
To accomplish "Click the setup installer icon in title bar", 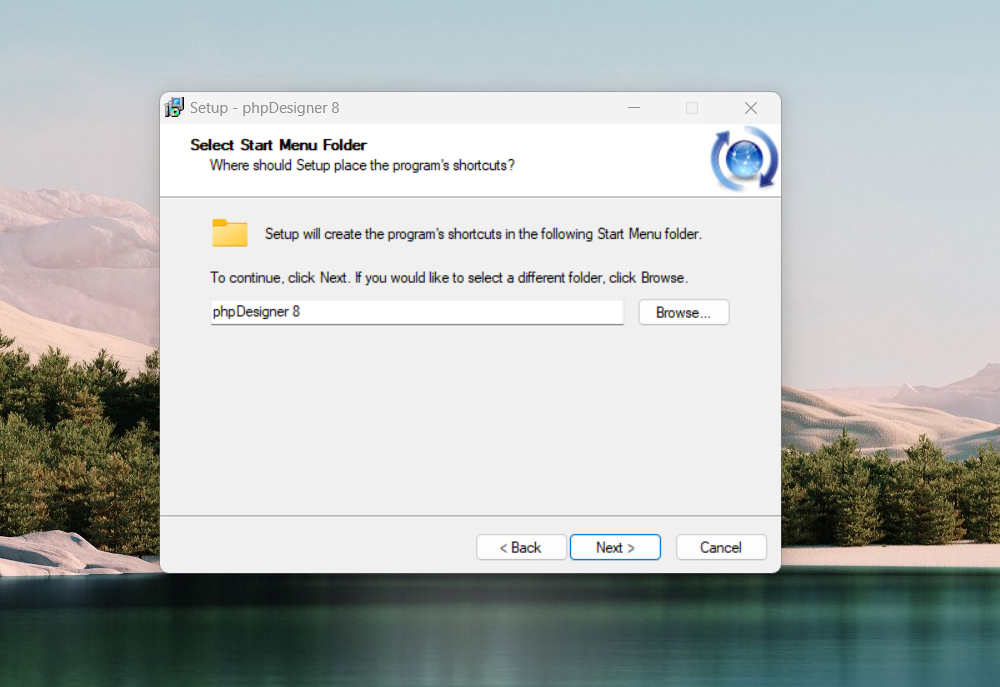I will coord(174,108).
